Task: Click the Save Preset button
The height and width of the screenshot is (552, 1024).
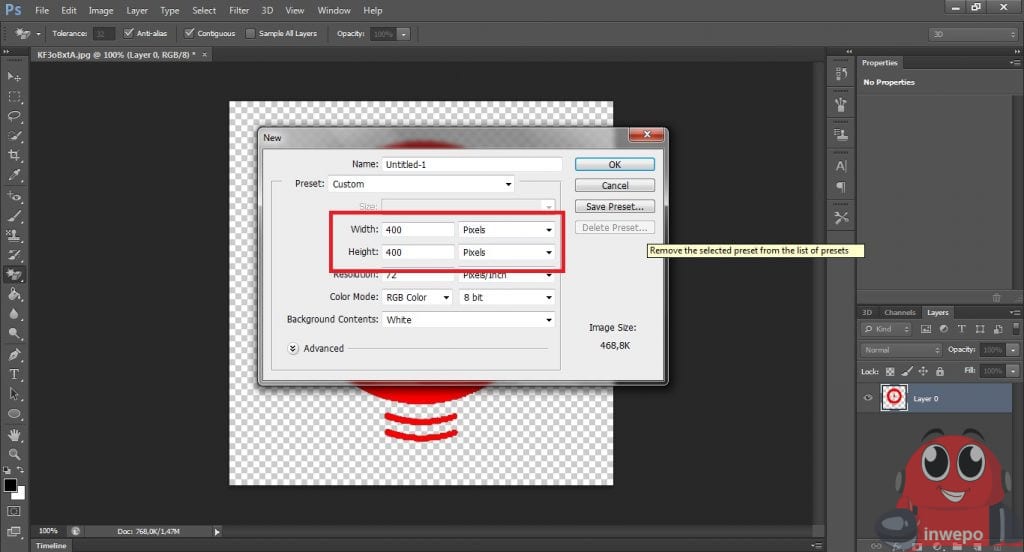Action: click(x=614, y=206)
